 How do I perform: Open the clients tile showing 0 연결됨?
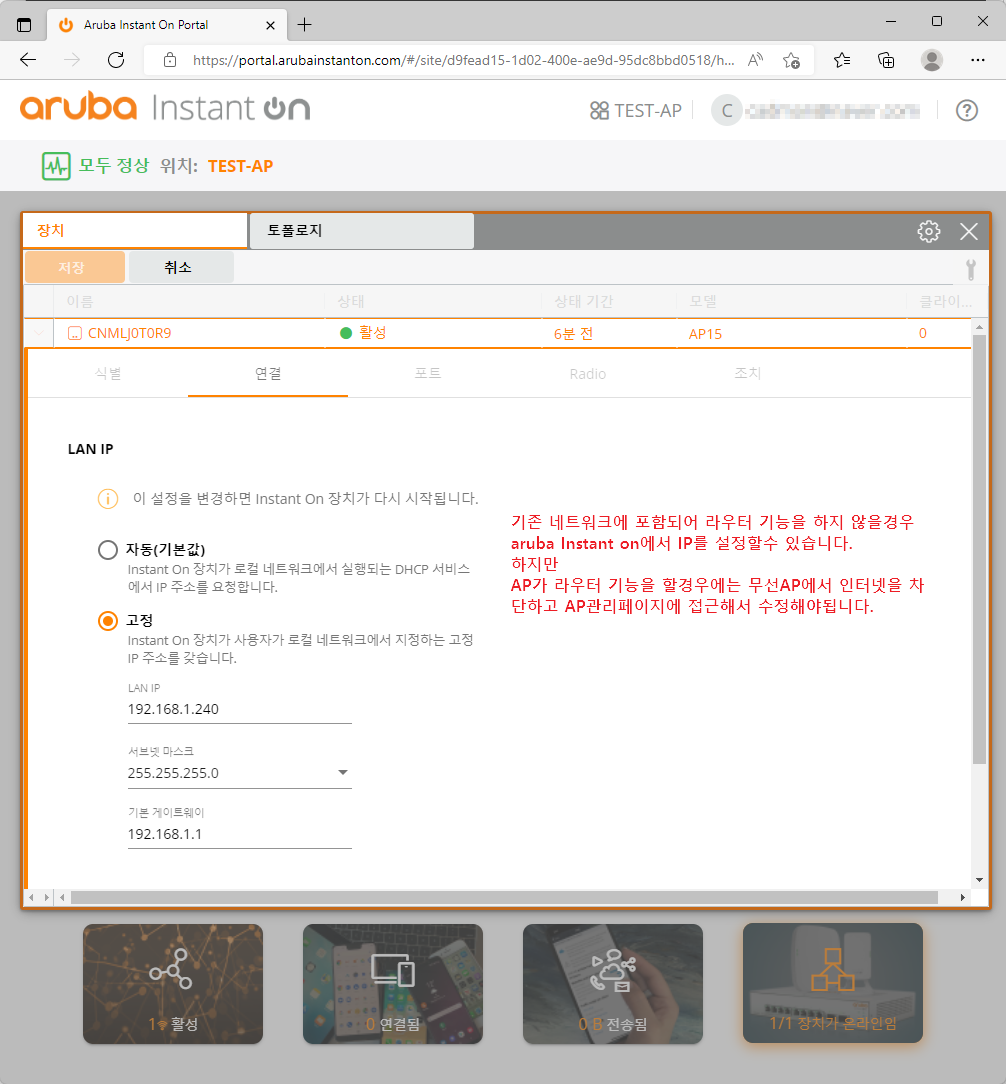[393, 984]
